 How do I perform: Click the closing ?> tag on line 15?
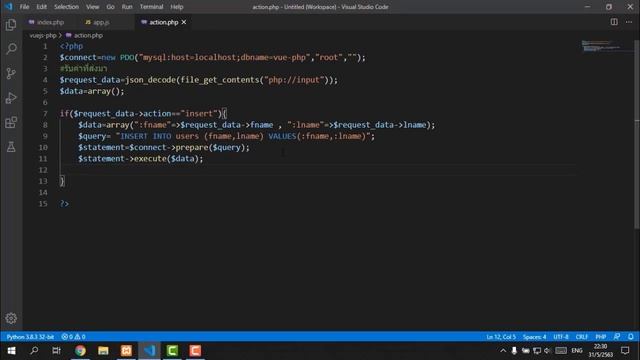click(64, 204)
